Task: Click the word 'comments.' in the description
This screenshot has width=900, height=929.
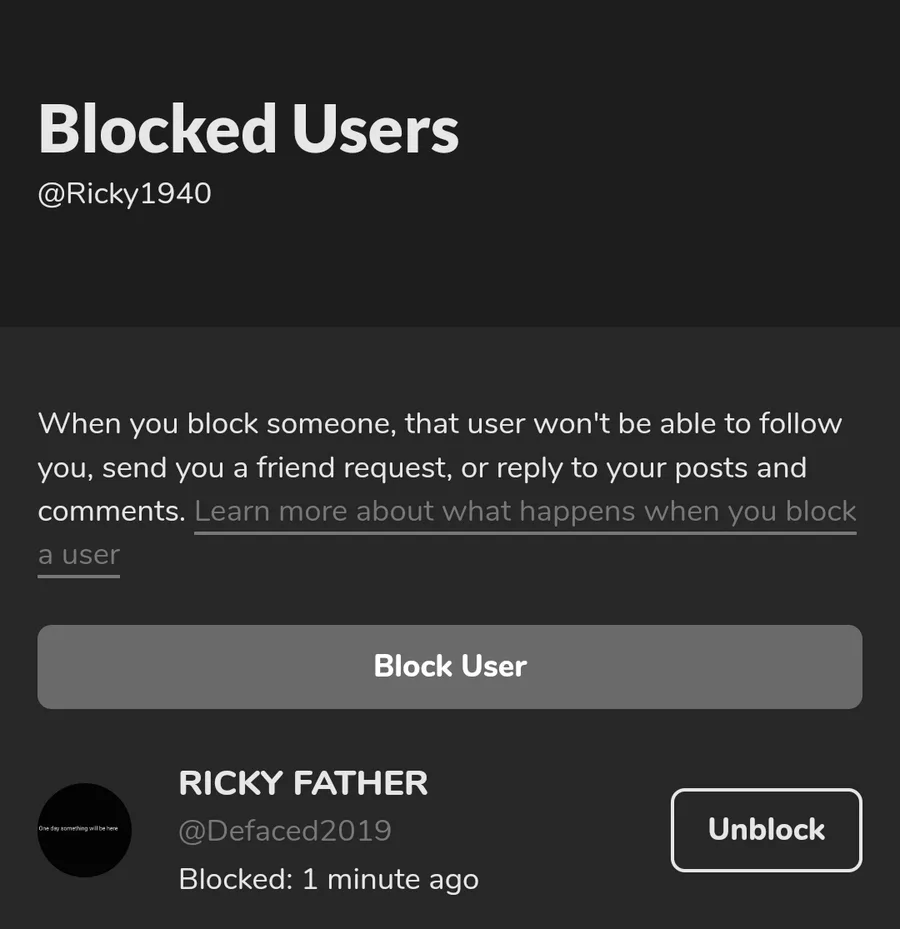Action: [112, 512]
